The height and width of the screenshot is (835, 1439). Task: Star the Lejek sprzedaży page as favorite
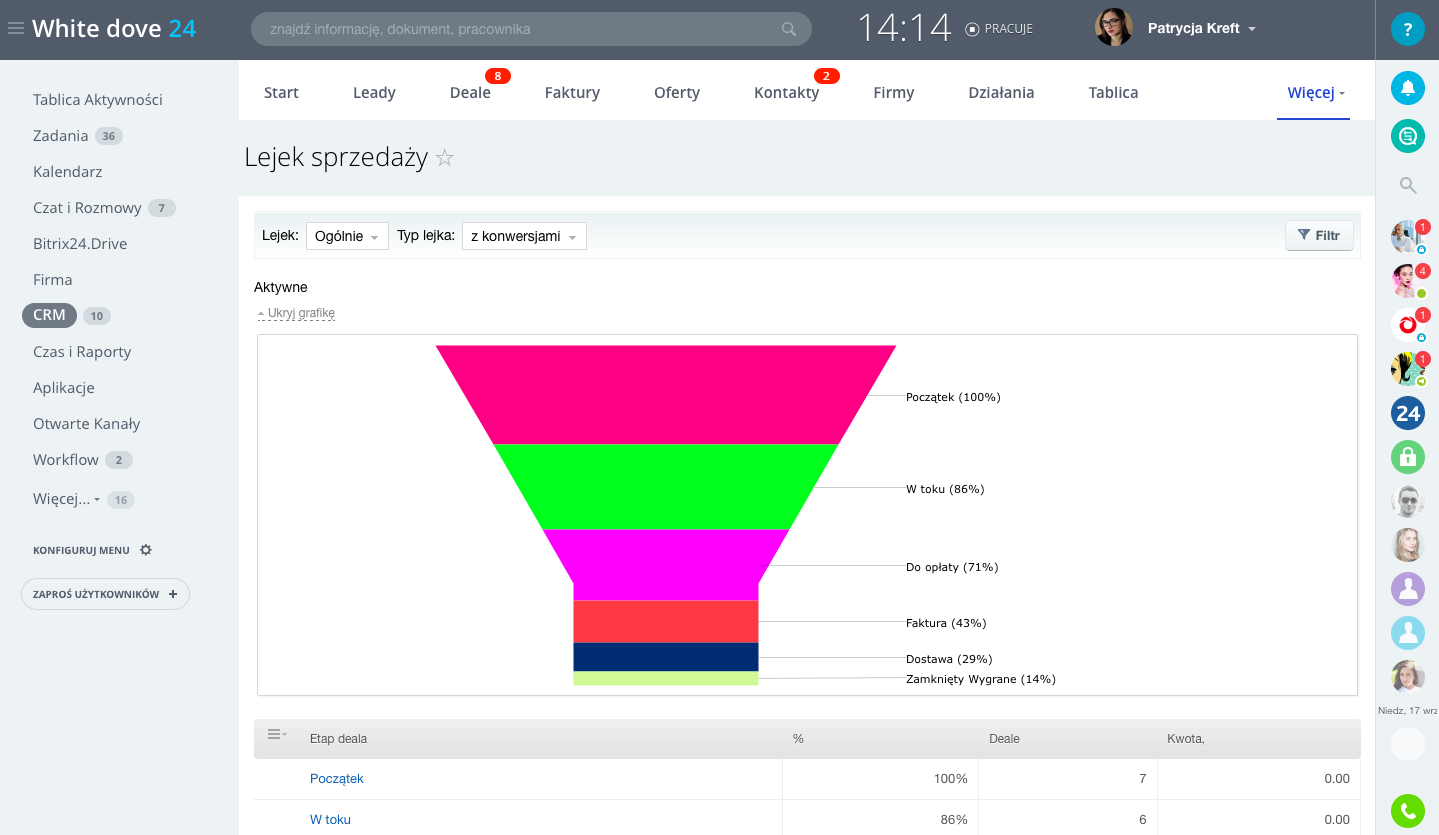click(x=445, y=158)
